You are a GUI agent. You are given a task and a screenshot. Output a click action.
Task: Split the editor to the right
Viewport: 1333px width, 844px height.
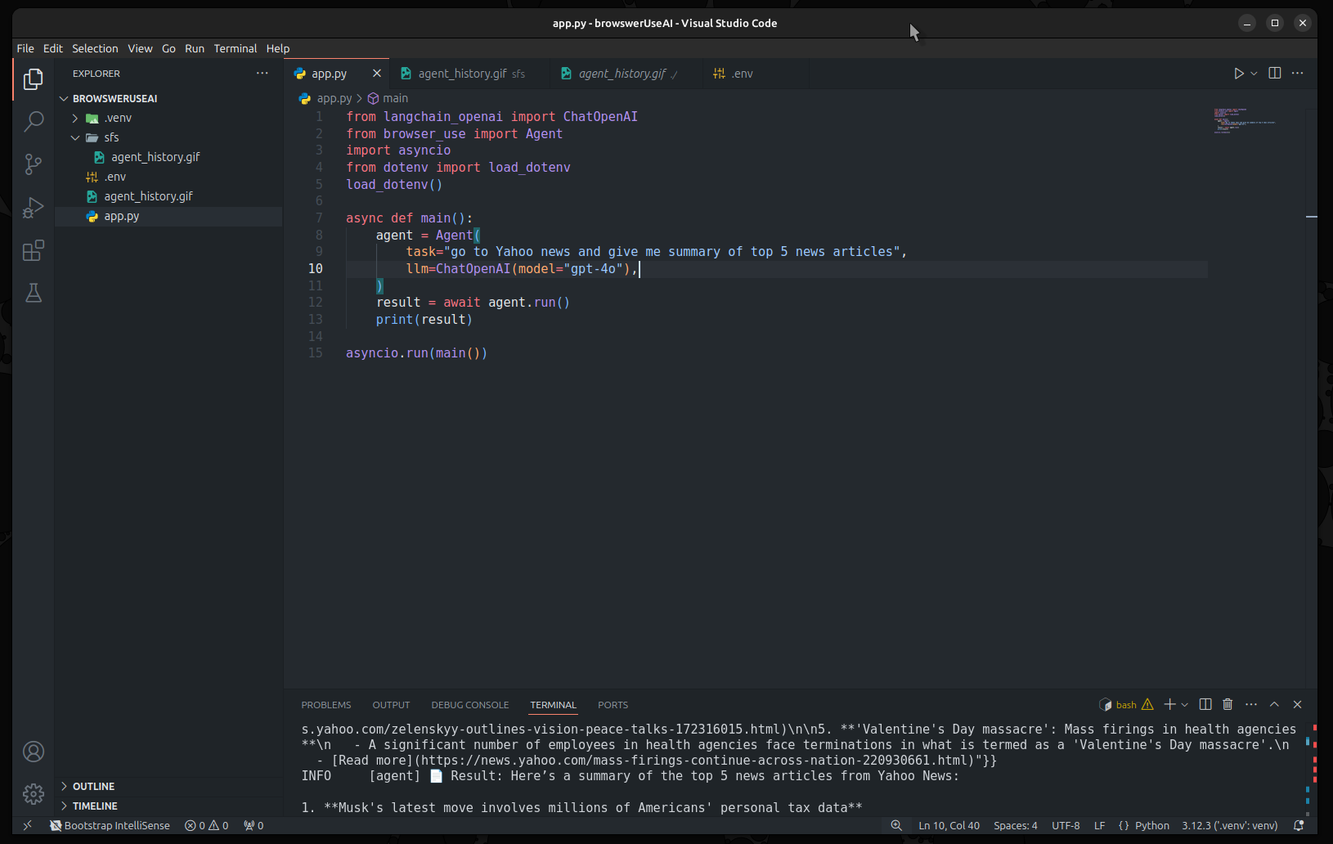click(x=1274, y=73)
